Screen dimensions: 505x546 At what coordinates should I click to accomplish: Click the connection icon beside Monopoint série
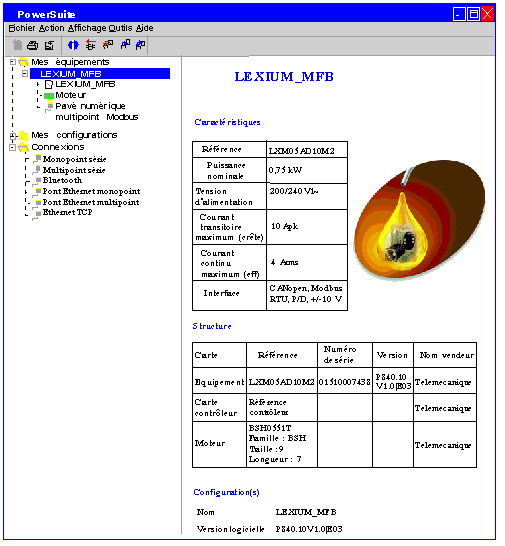(x=37, y=159)
